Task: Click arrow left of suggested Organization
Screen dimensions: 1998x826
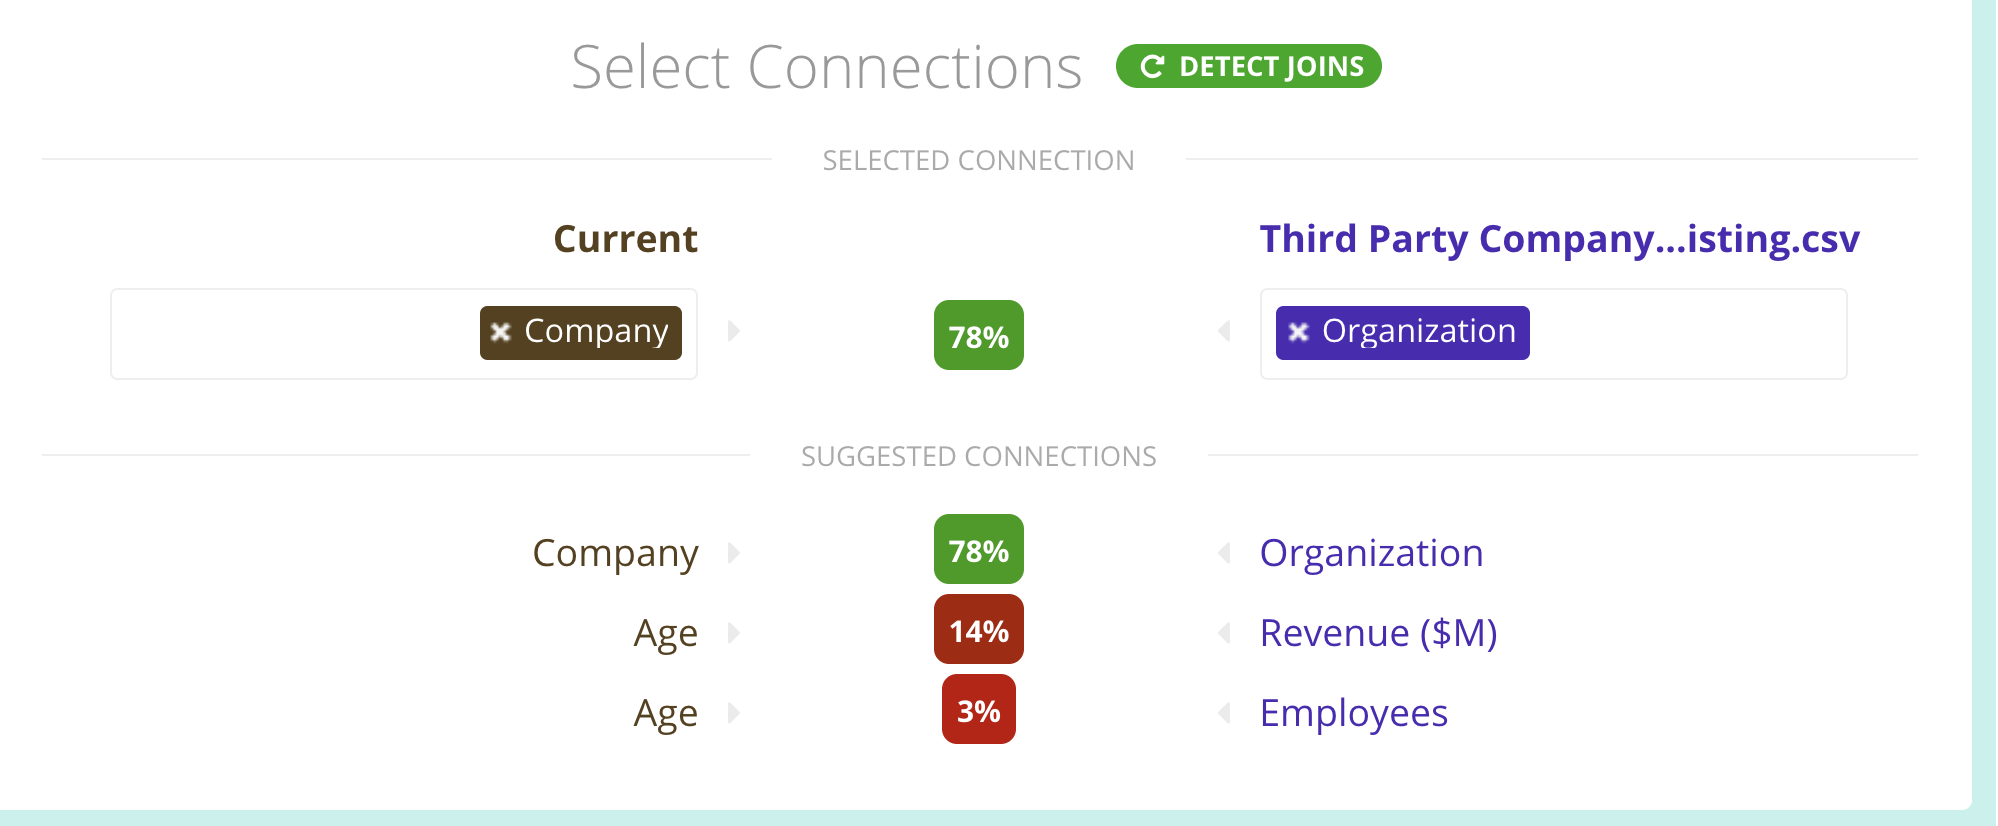Action: (x=1224, y=552)
